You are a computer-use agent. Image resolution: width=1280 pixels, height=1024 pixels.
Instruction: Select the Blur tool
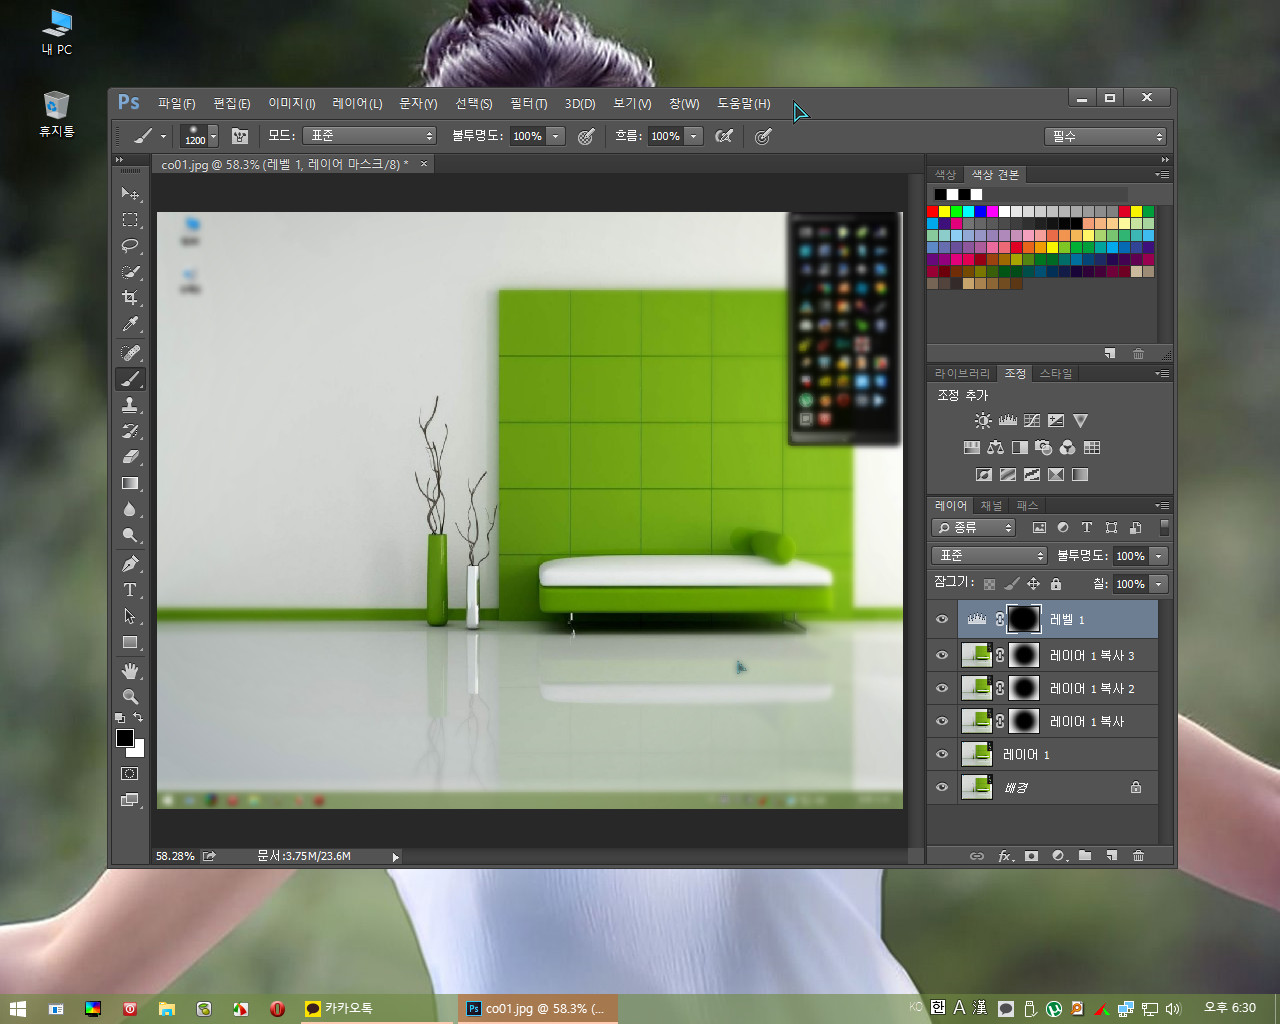pyautogui.click(x=130, y=509)
